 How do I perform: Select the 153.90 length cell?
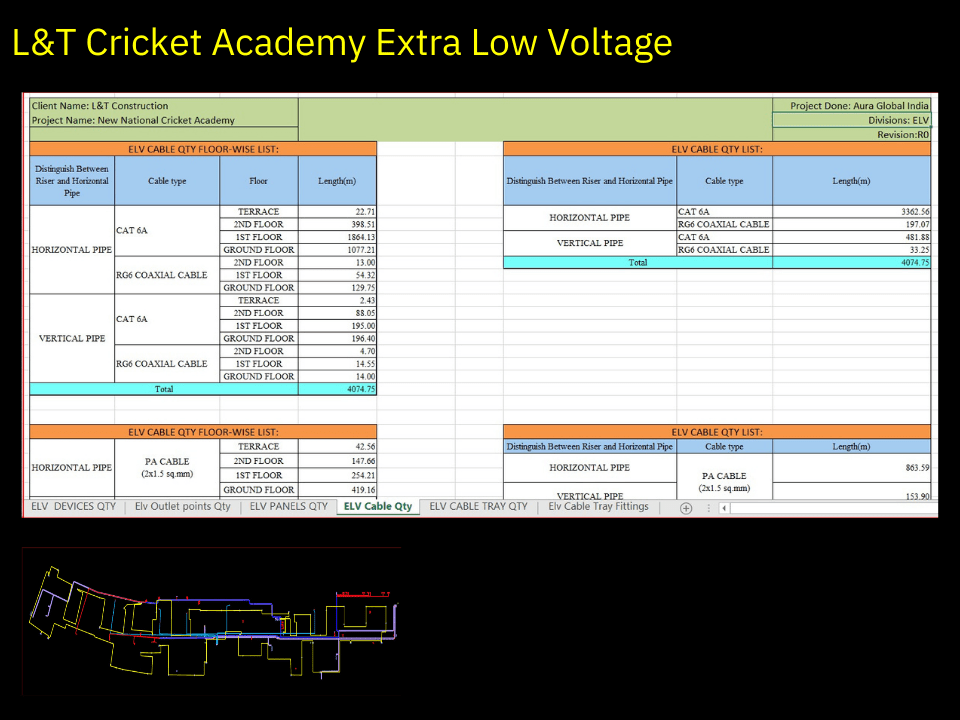pos(852,491)
